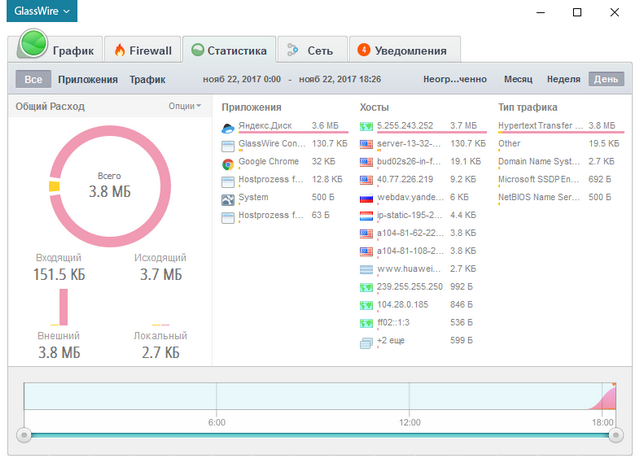Click the flag icon next to 5.255.243.252

(366, 127)
